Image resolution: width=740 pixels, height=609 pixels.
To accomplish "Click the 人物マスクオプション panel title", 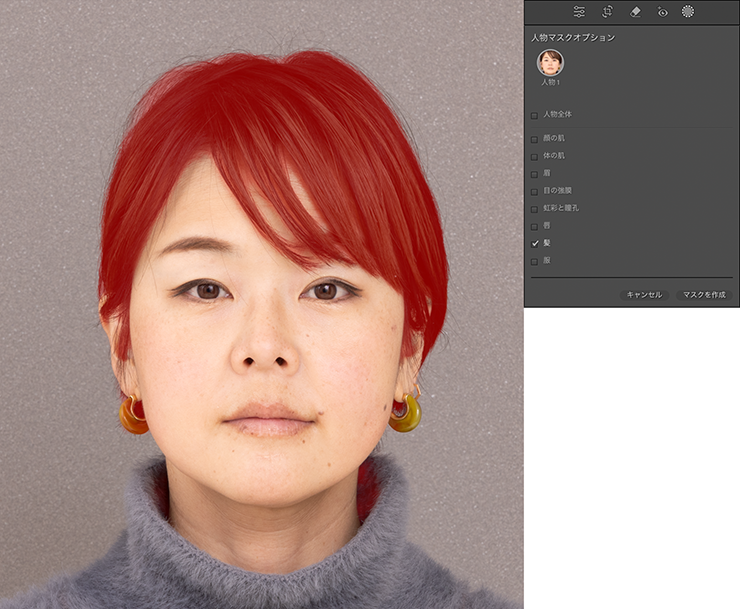I will coord(572,37).
